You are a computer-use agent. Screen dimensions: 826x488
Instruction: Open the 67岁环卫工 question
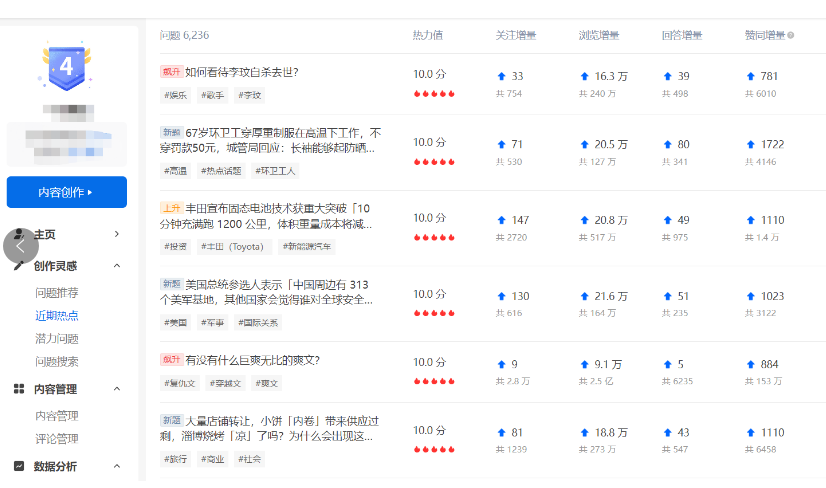click(271, 141)
